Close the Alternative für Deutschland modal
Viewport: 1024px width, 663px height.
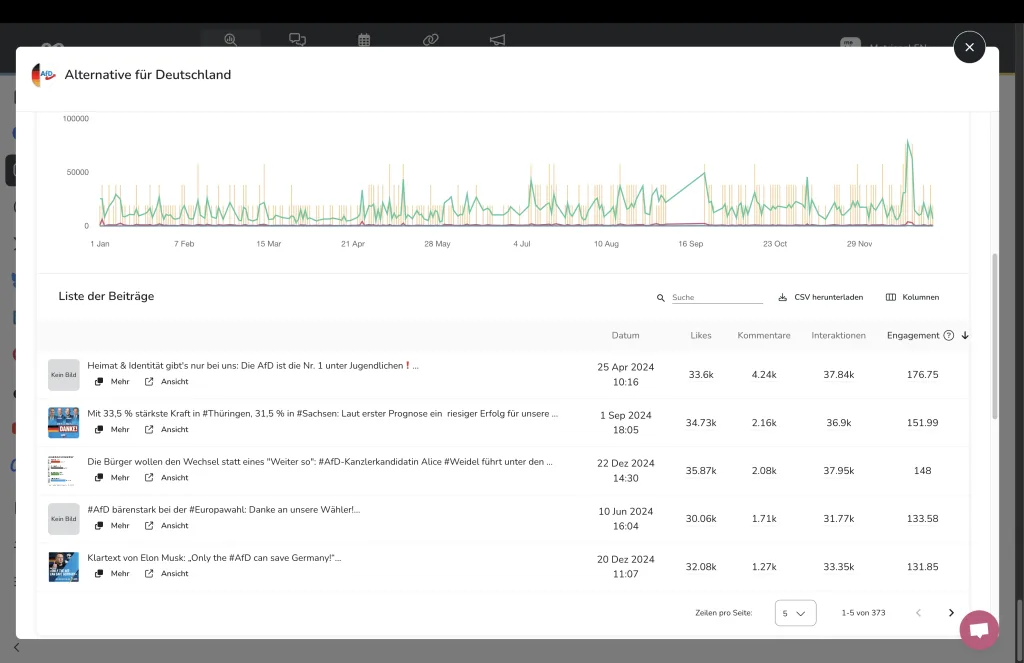(969, 47)
